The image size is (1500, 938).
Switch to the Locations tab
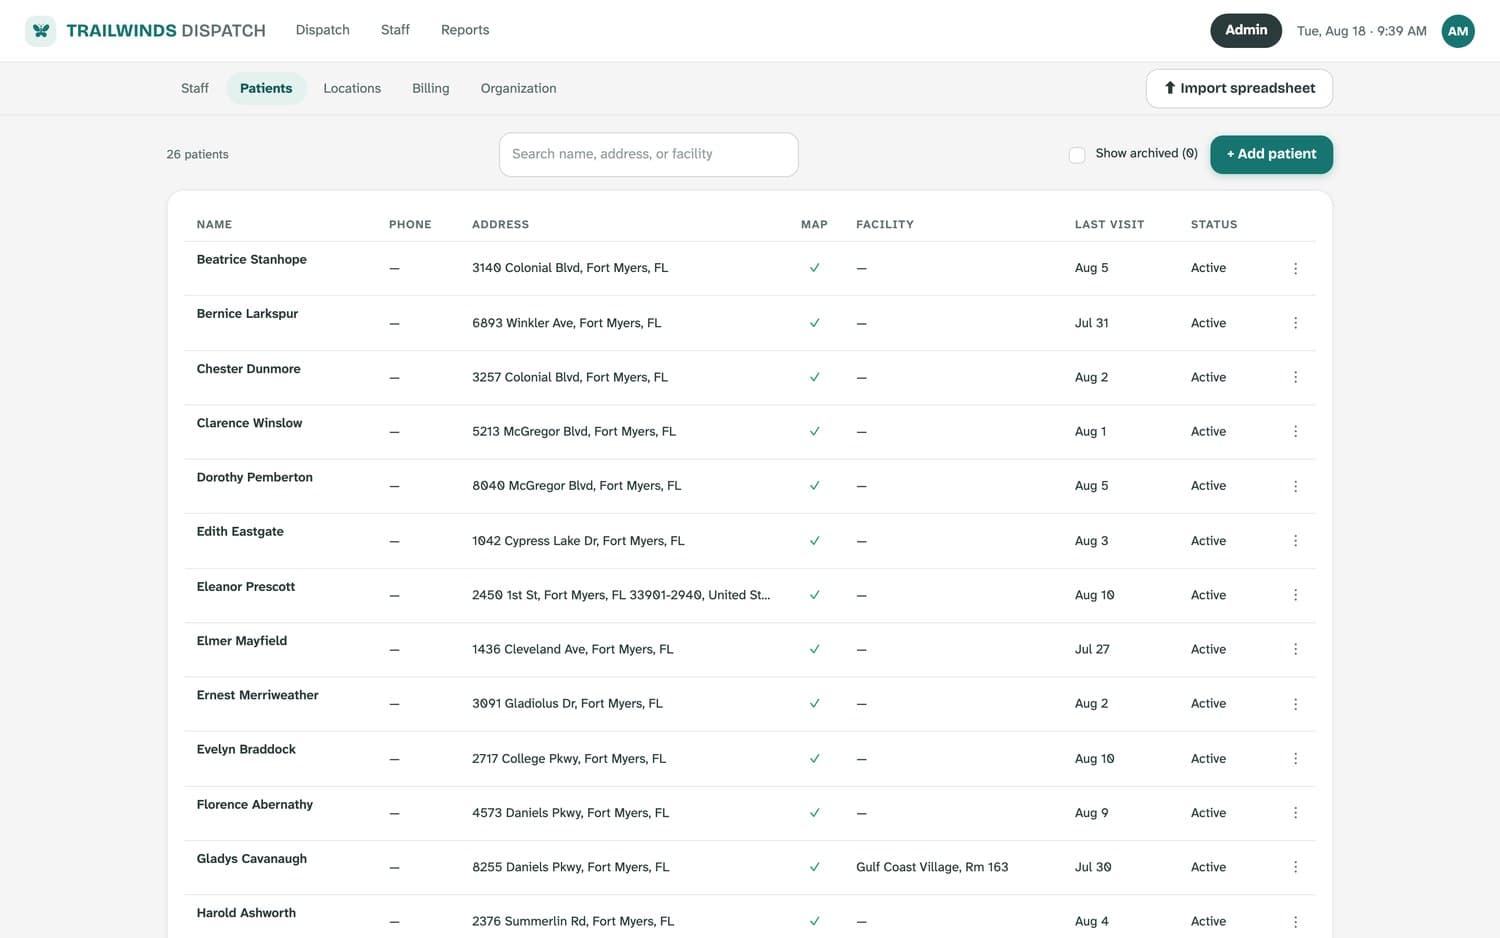click(x=352, y=88)
